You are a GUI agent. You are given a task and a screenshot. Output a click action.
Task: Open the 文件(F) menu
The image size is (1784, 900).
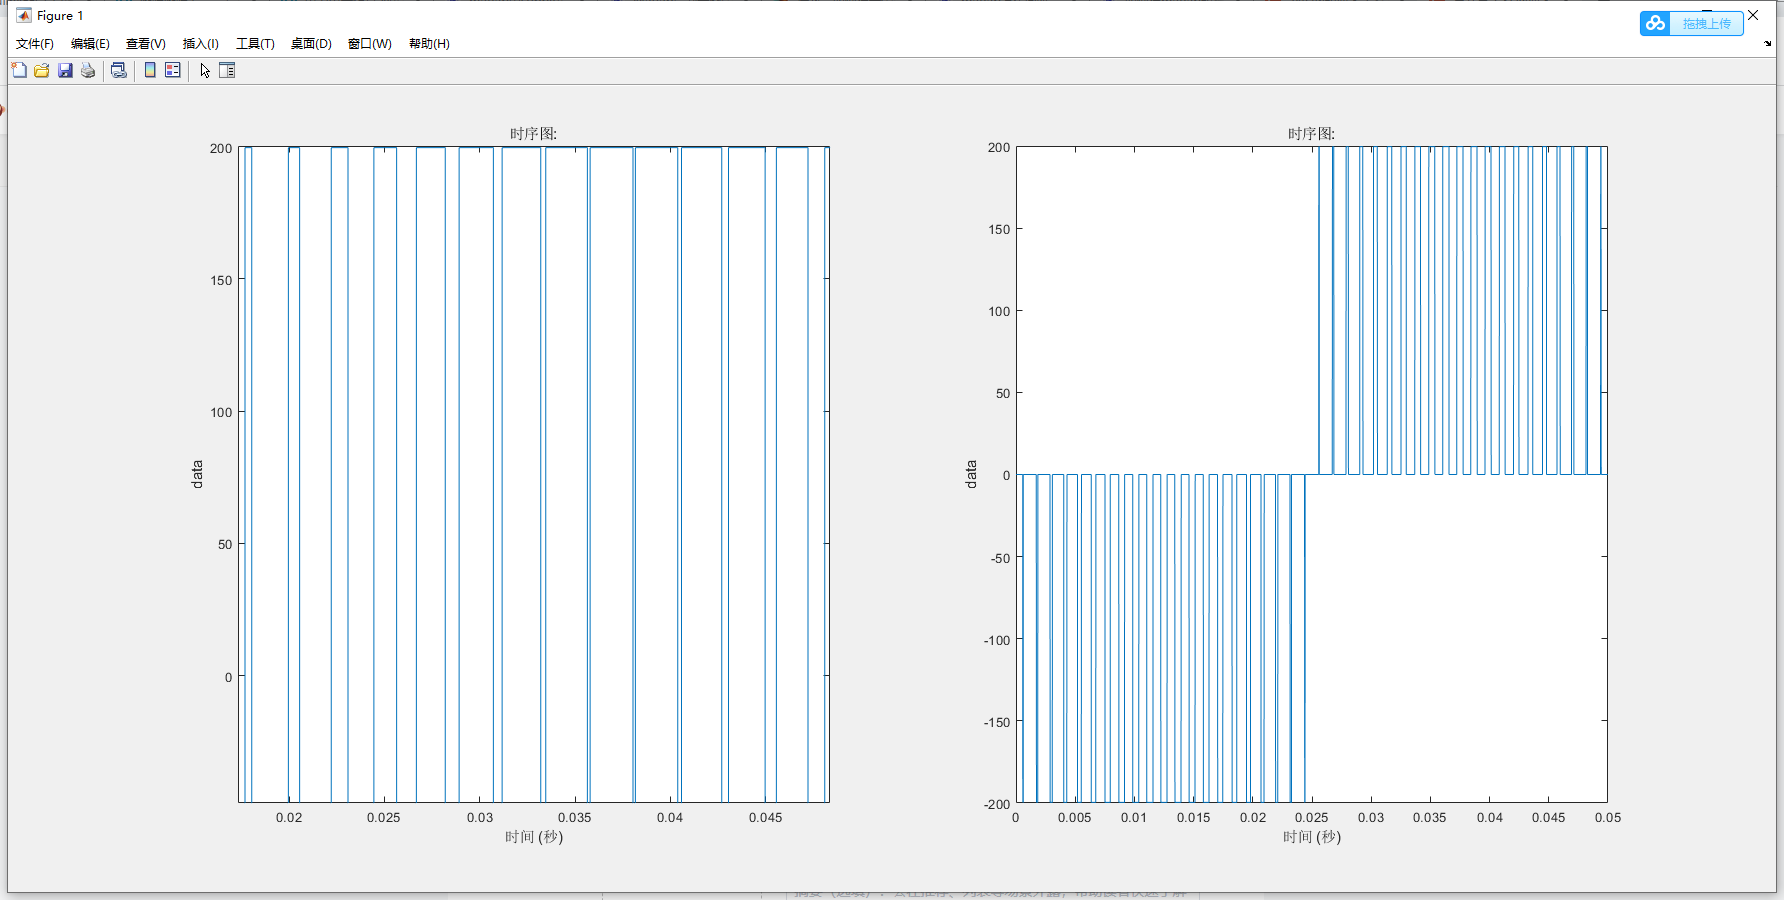[x=35, y=44]
